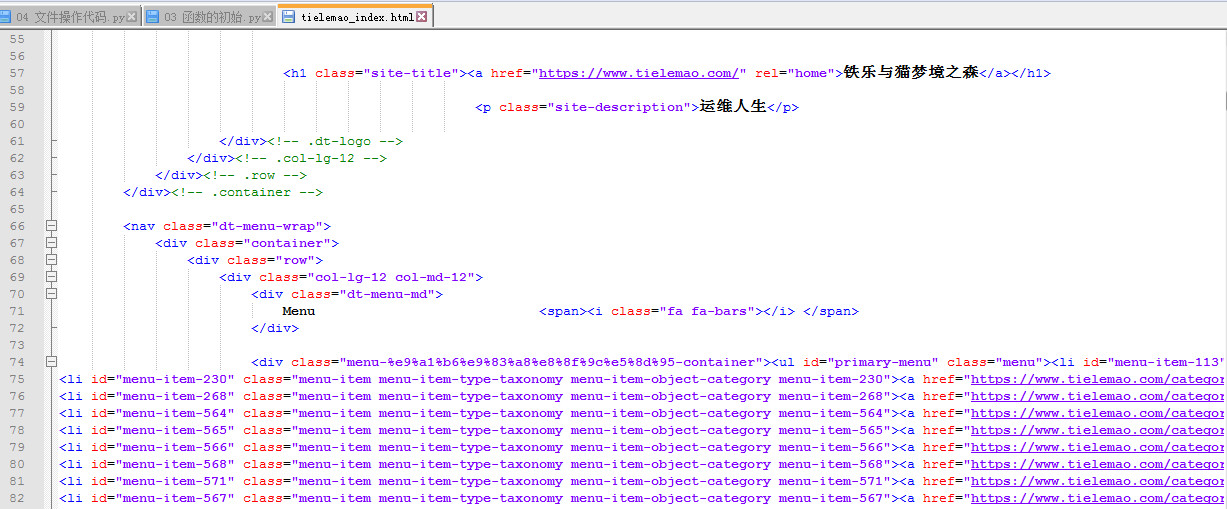Click the closing </div> tag on line 72
The image size is (1227, 509).
click(275, 328)
